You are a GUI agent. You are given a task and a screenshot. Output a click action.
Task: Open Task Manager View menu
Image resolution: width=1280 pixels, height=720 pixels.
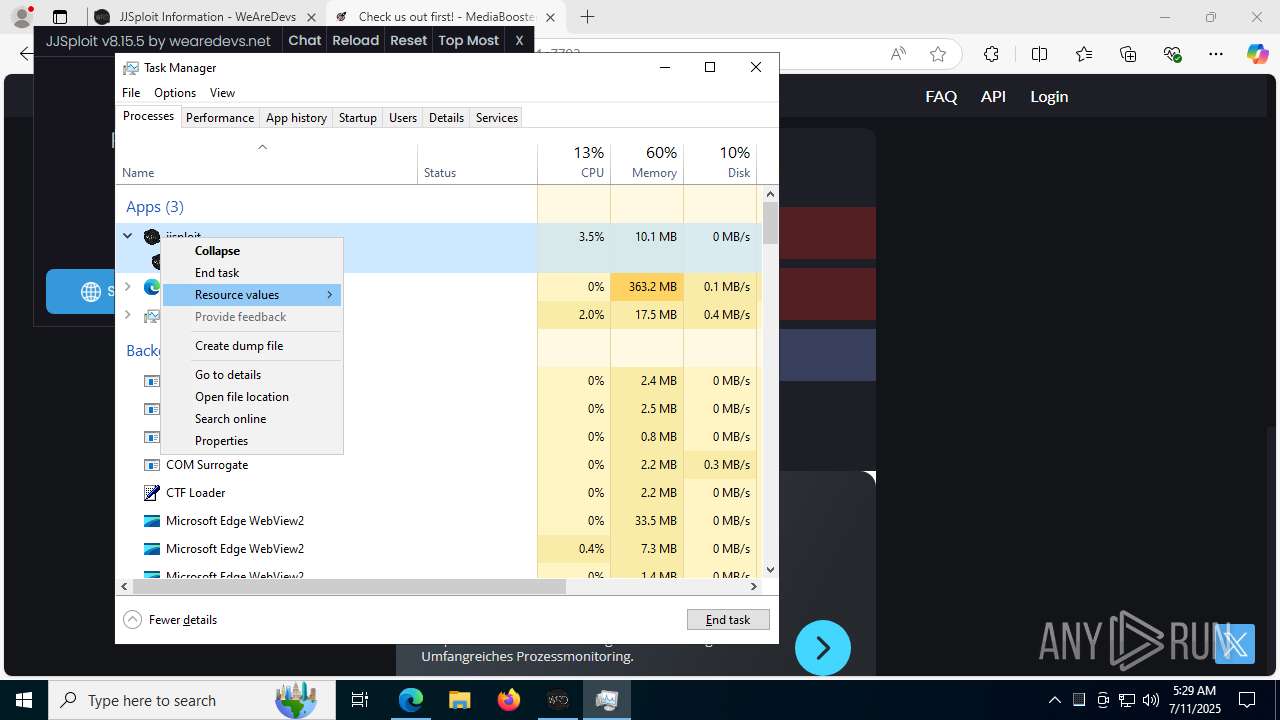click(222, 93)
